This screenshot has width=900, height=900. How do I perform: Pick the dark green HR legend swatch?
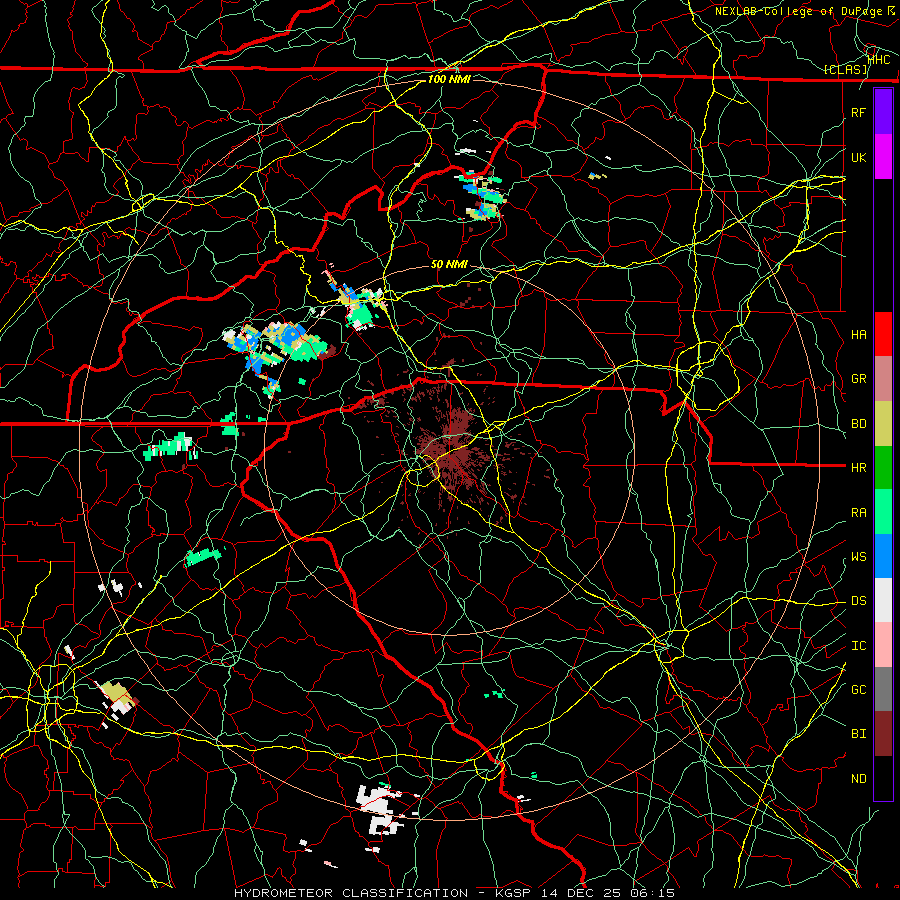883,467
